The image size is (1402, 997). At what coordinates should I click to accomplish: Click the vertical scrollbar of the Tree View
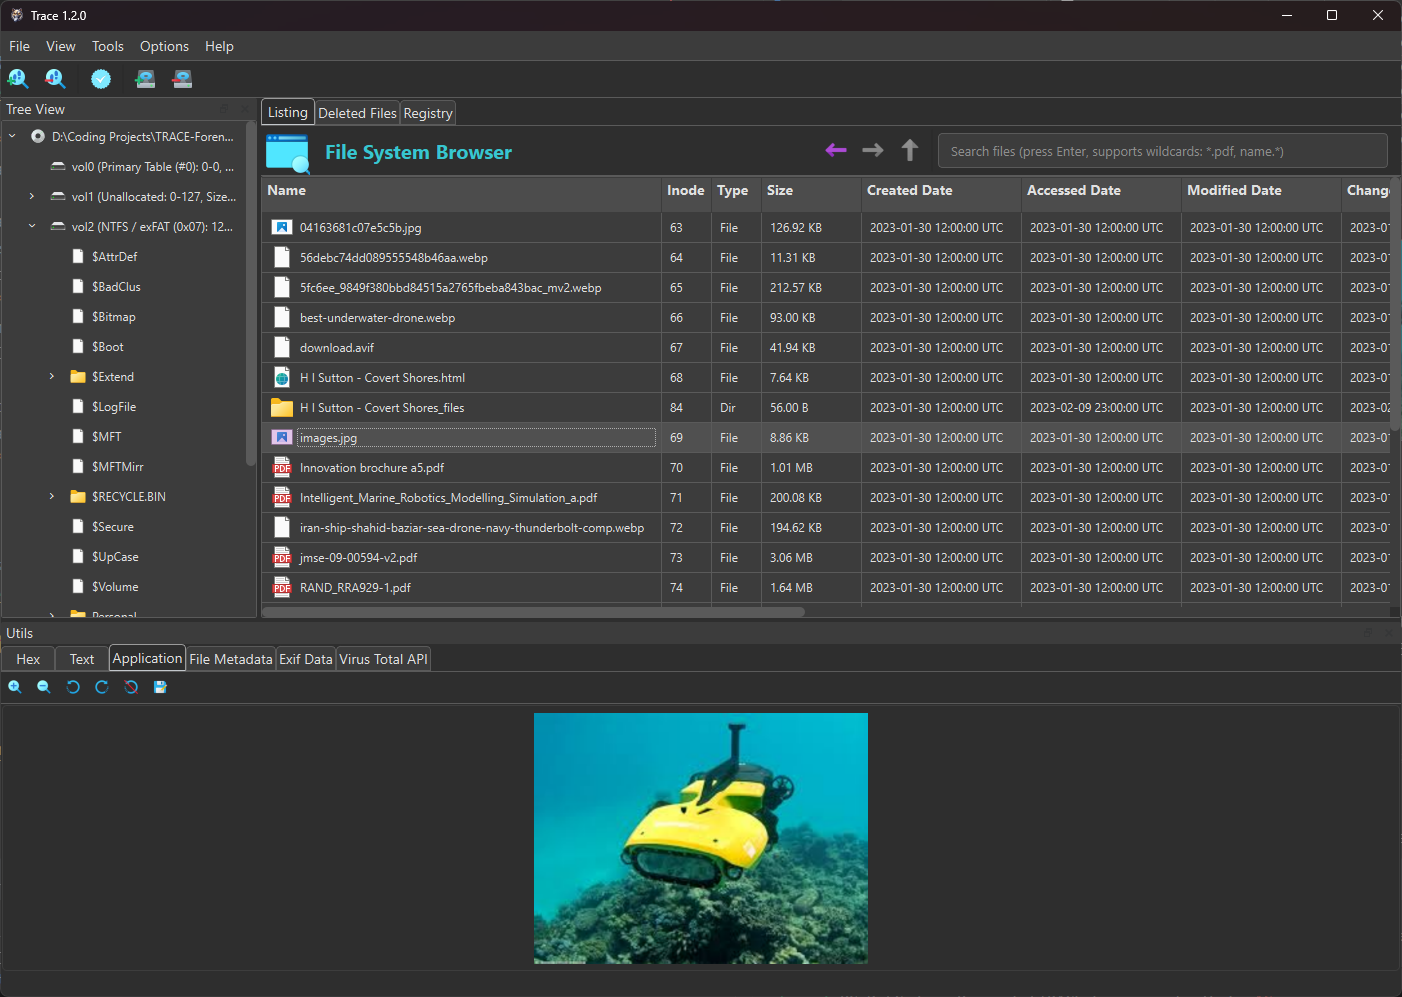tap(250, 295)
